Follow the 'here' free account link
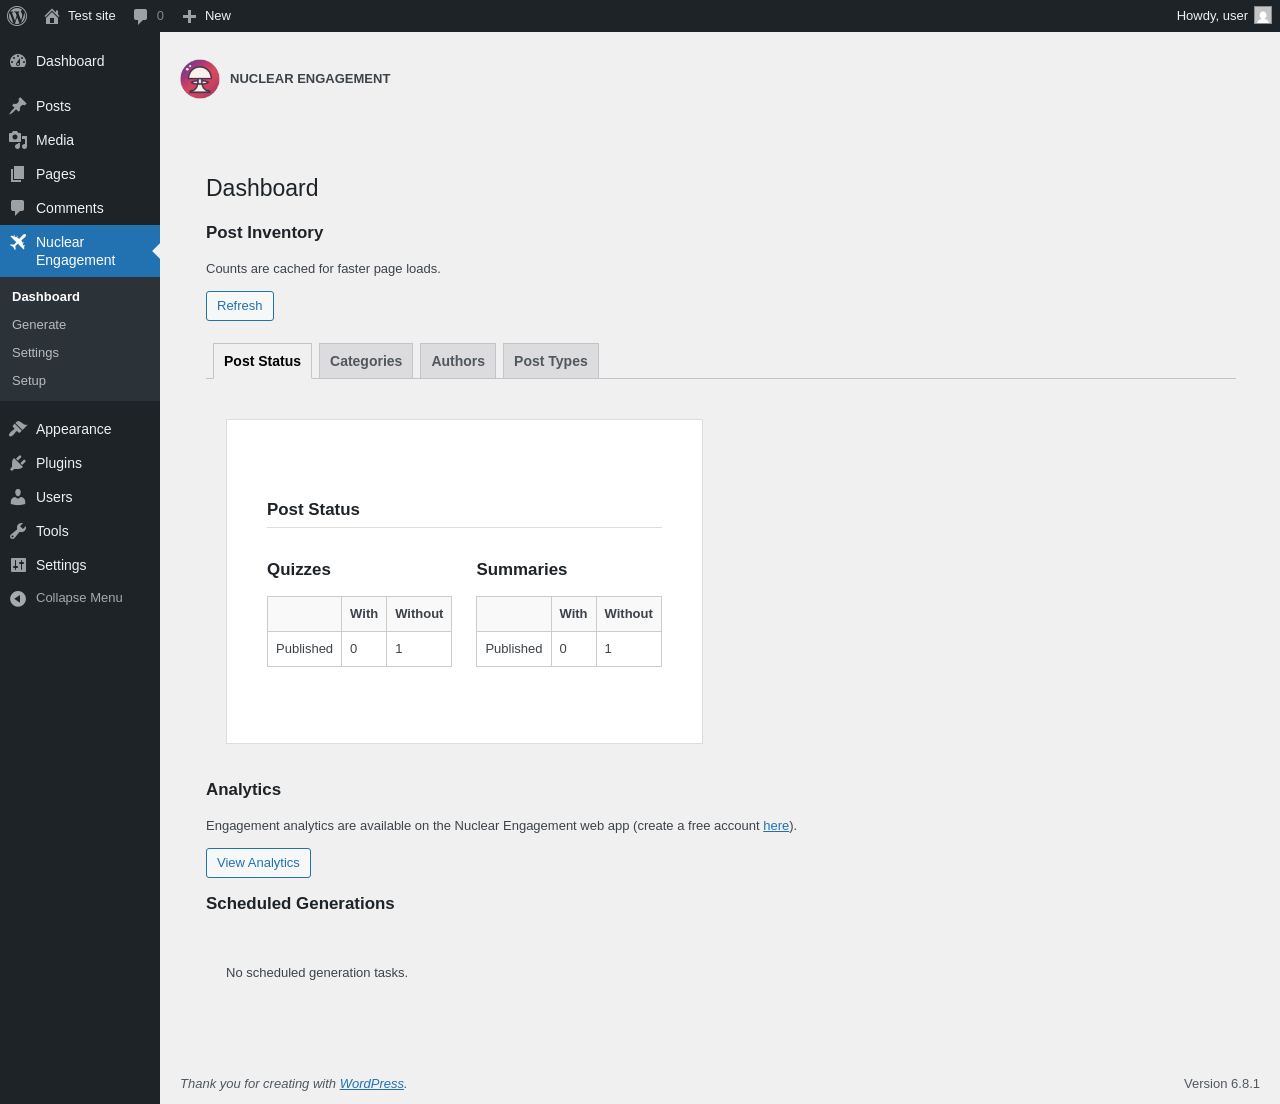 776,826
